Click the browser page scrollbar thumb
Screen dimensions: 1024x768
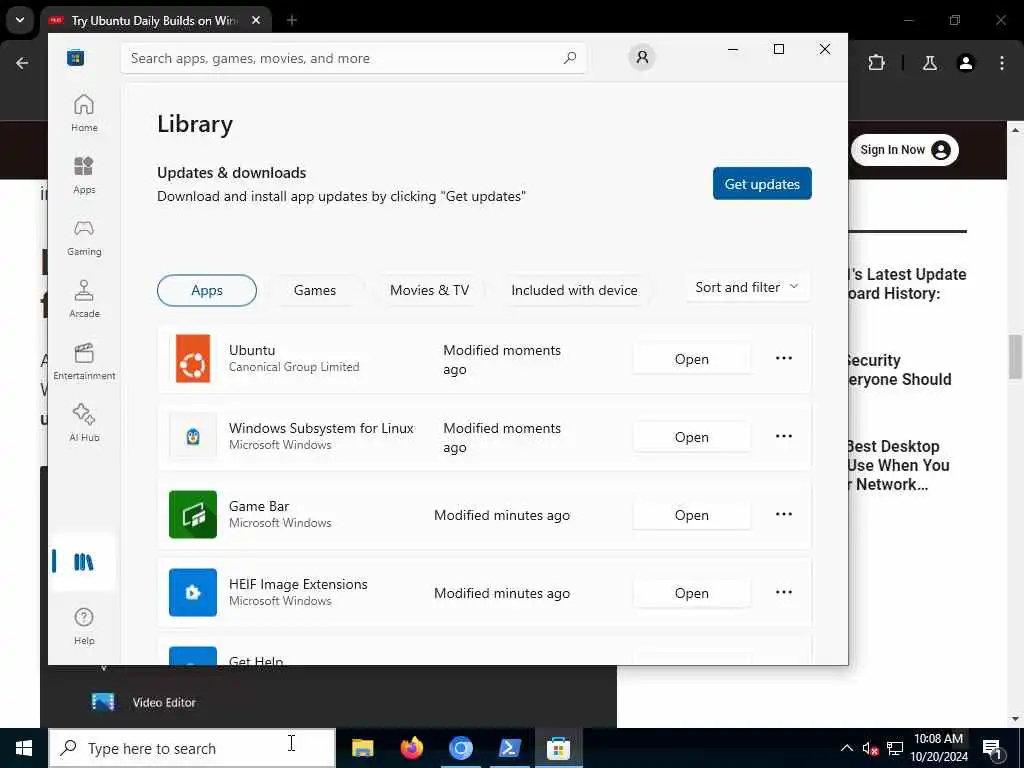coord(1015,357)
